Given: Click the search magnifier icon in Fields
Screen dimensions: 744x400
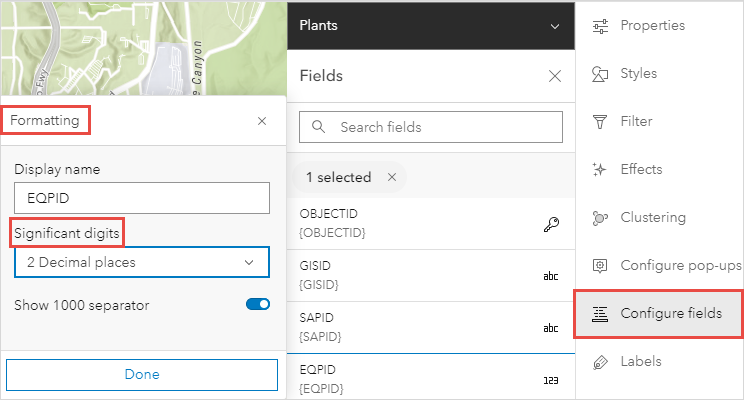Looking at the screenshot, I should (320, 127).
